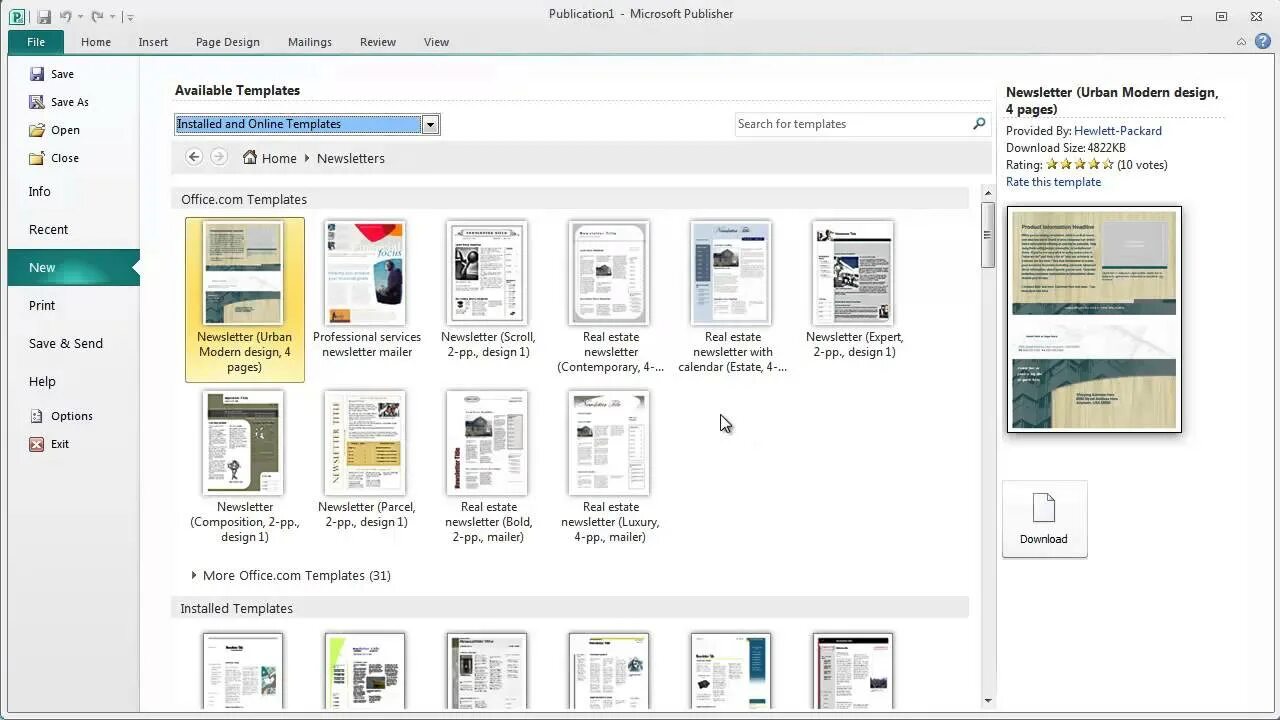Expand More Office.com Templates (31)
The height and width of the screenshot is (720, 1280).
(x=291, y=575)
